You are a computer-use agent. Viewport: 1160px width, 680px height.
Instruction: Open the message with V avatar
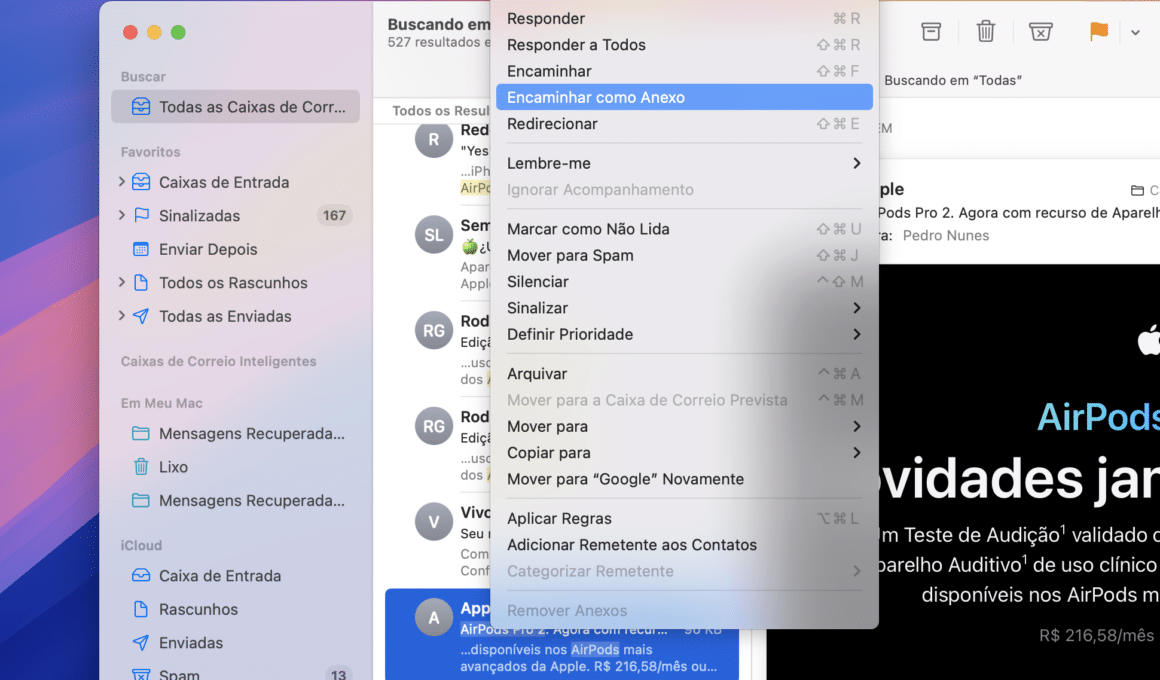[x=434, y=522]
